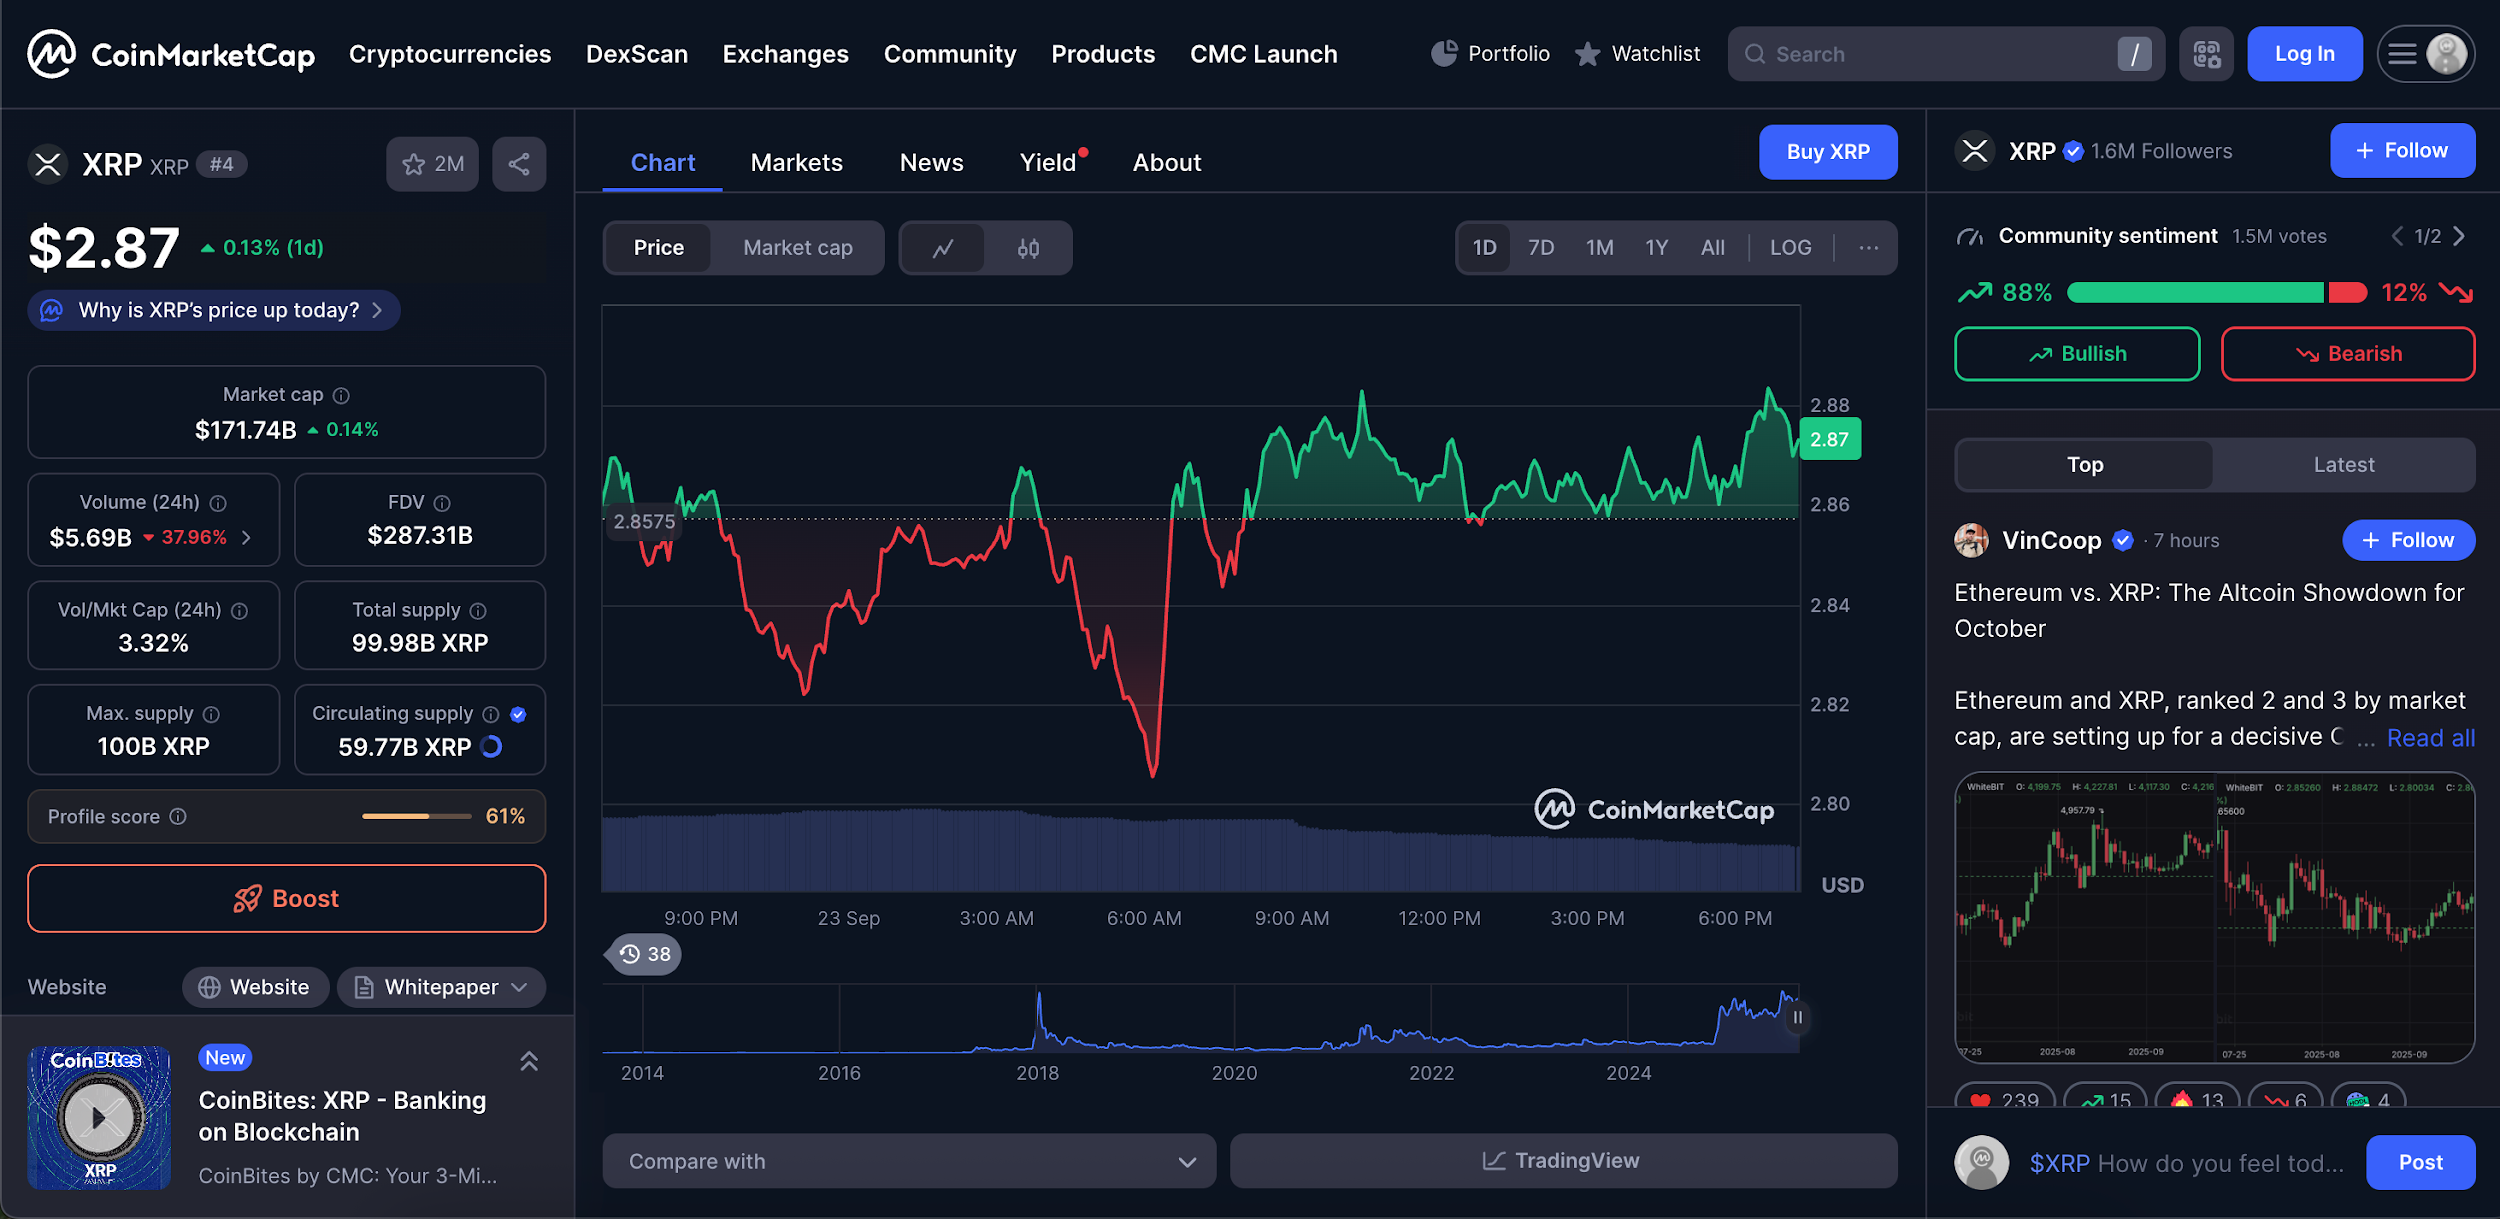
Task: Open the Markets tab
Action: [796, 162]
